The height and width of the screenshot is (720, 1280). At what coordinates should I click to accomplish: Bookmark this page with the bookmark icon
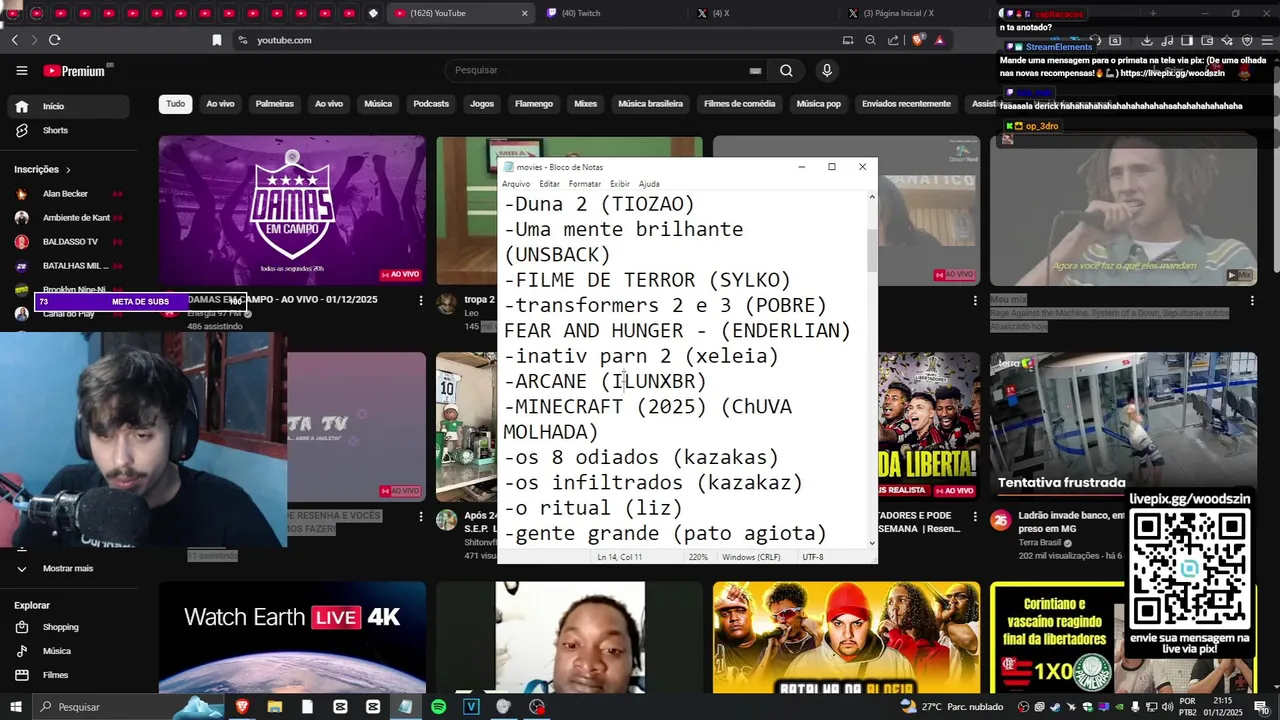(x=216, y=40)
